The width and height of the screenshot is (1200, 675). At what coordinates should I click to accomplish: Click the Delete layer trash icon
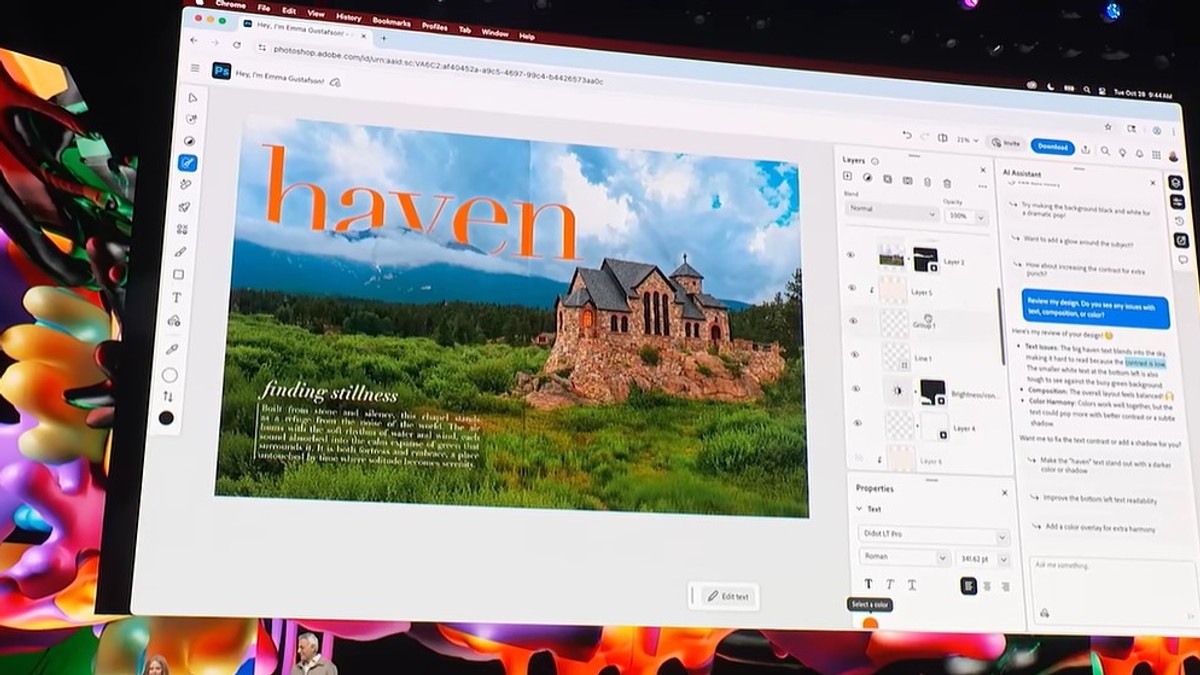pos(947,183)
